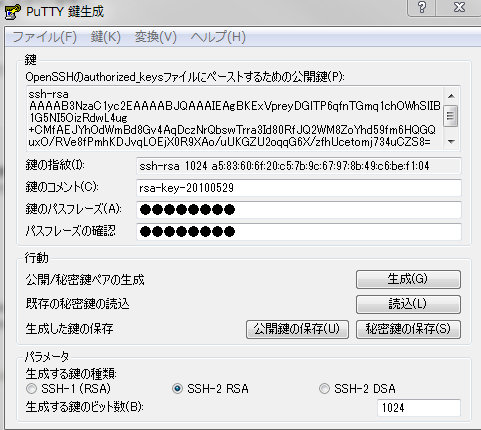Close the PuTTY 鍵生成 window
Image resolution: width=481 pixels, height=430 pixels.
coord(459,7)
